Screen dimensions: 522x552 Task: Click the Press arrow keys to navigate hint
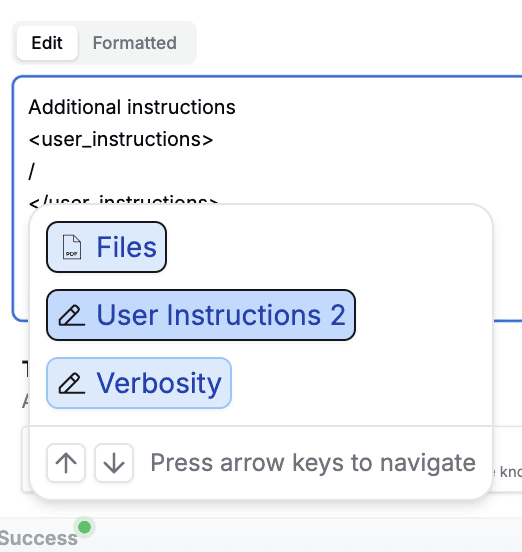coord(313,463)
